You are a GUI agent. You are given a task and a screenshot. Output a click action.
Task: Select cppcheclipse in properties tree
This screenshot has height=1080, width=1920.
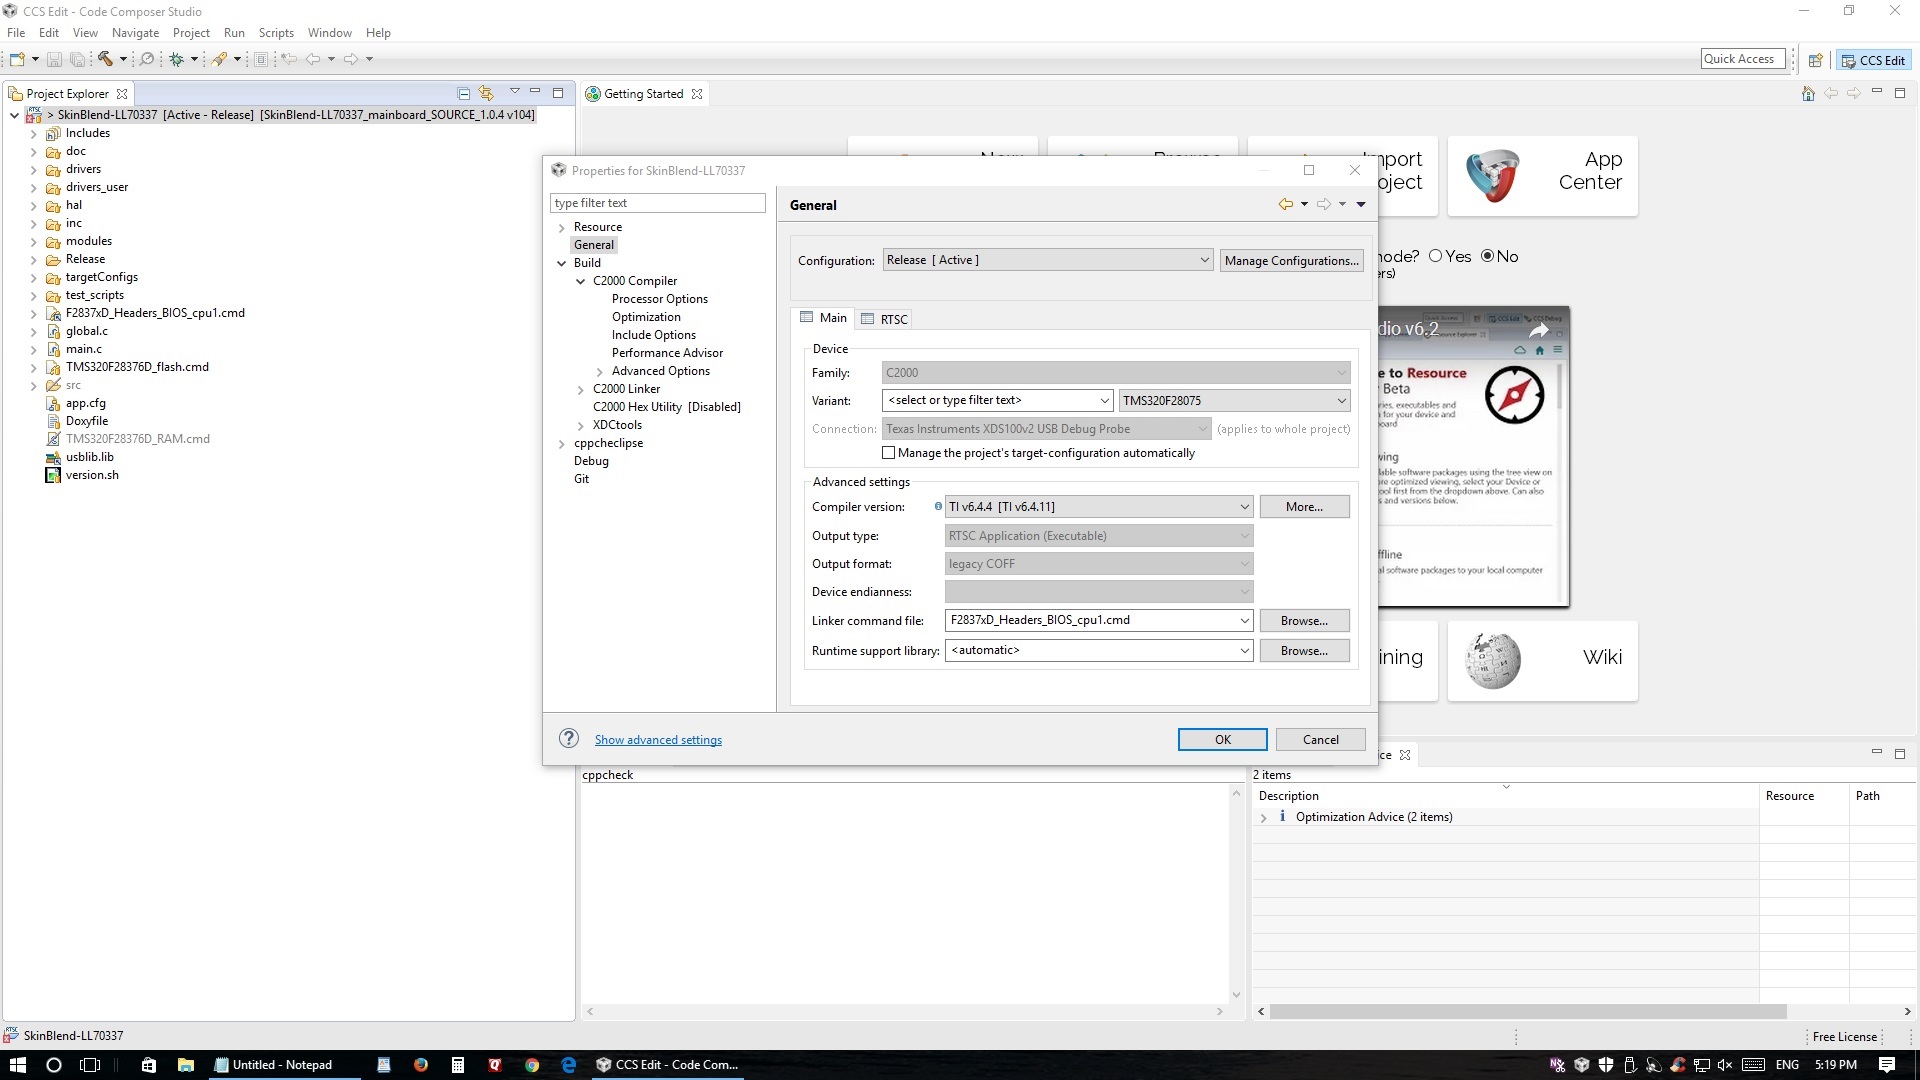coord(608,443)
